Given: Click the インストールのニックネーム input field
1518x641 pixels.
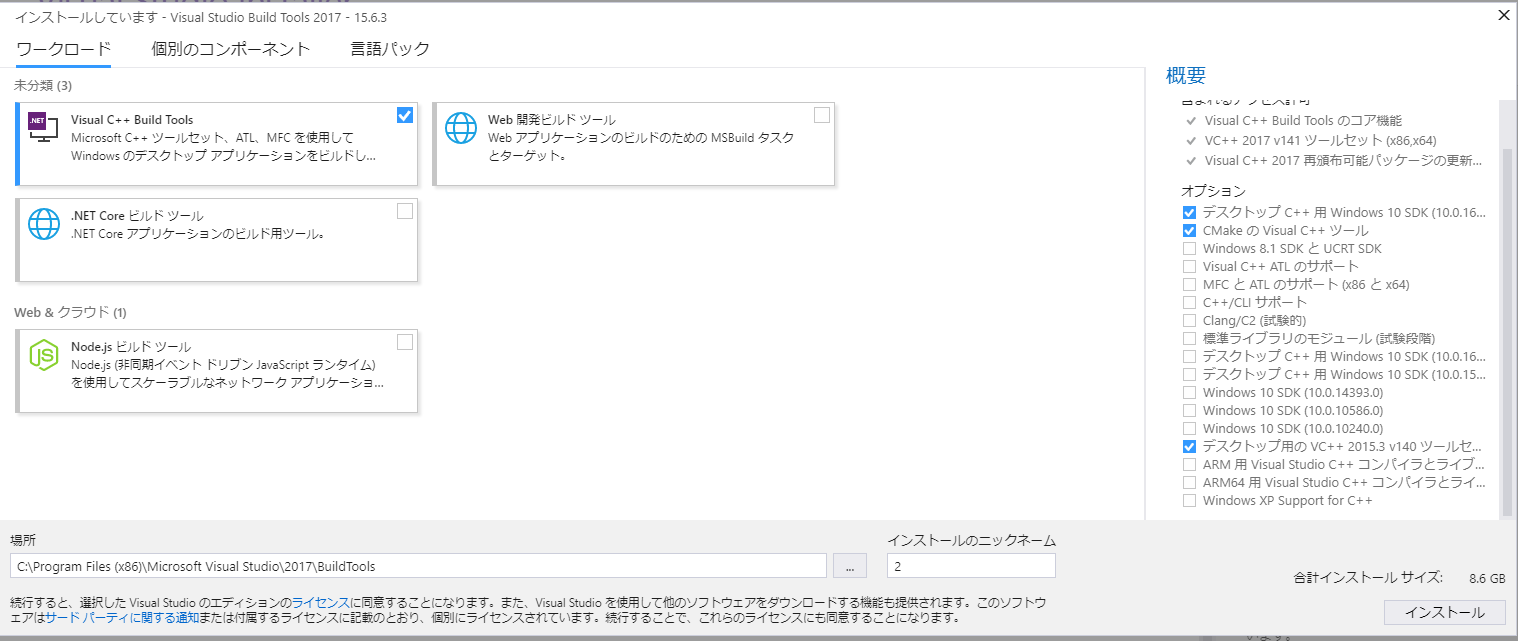Looking at the screenshot, I should point(970,565).
